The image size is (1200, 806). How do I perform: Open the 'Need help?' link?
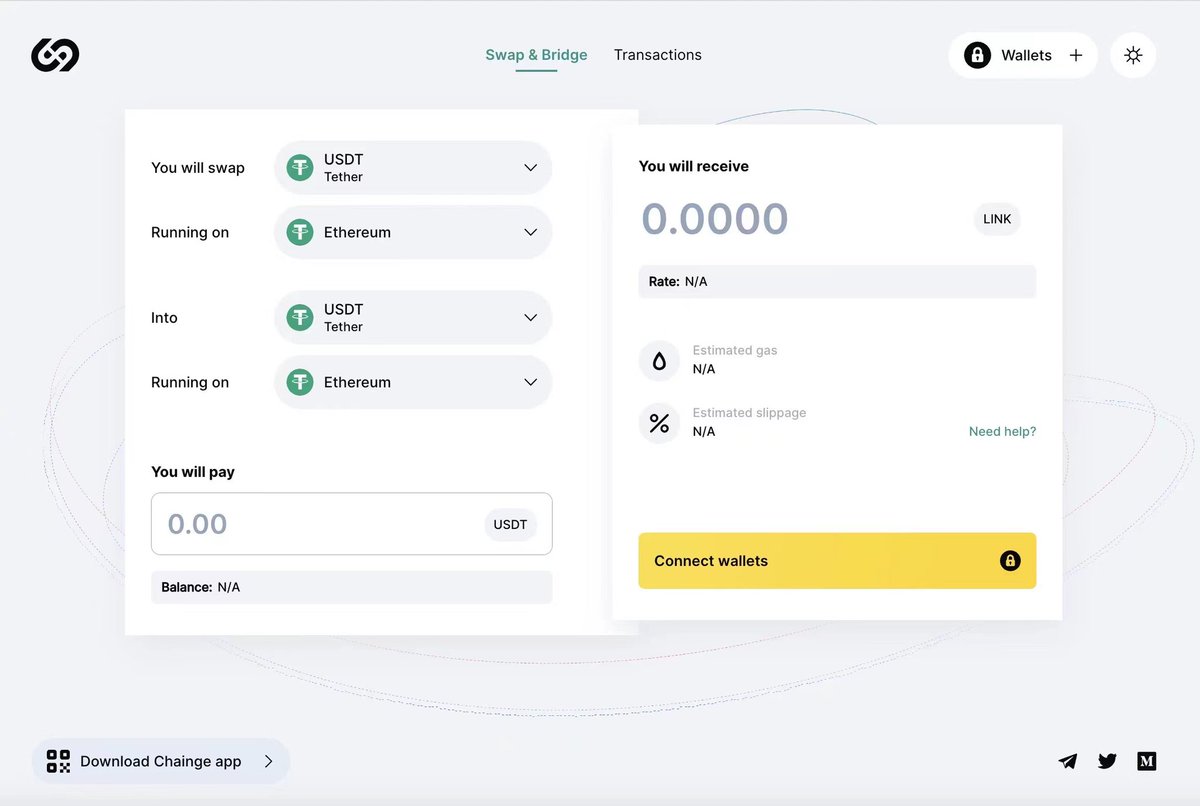tap(1002, 431)
